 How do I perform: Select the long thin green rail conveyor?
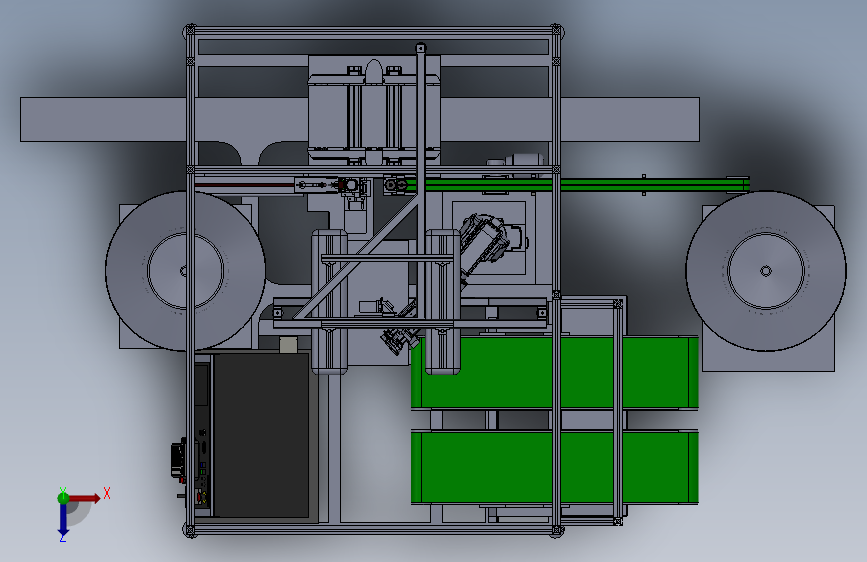(578, 185)
